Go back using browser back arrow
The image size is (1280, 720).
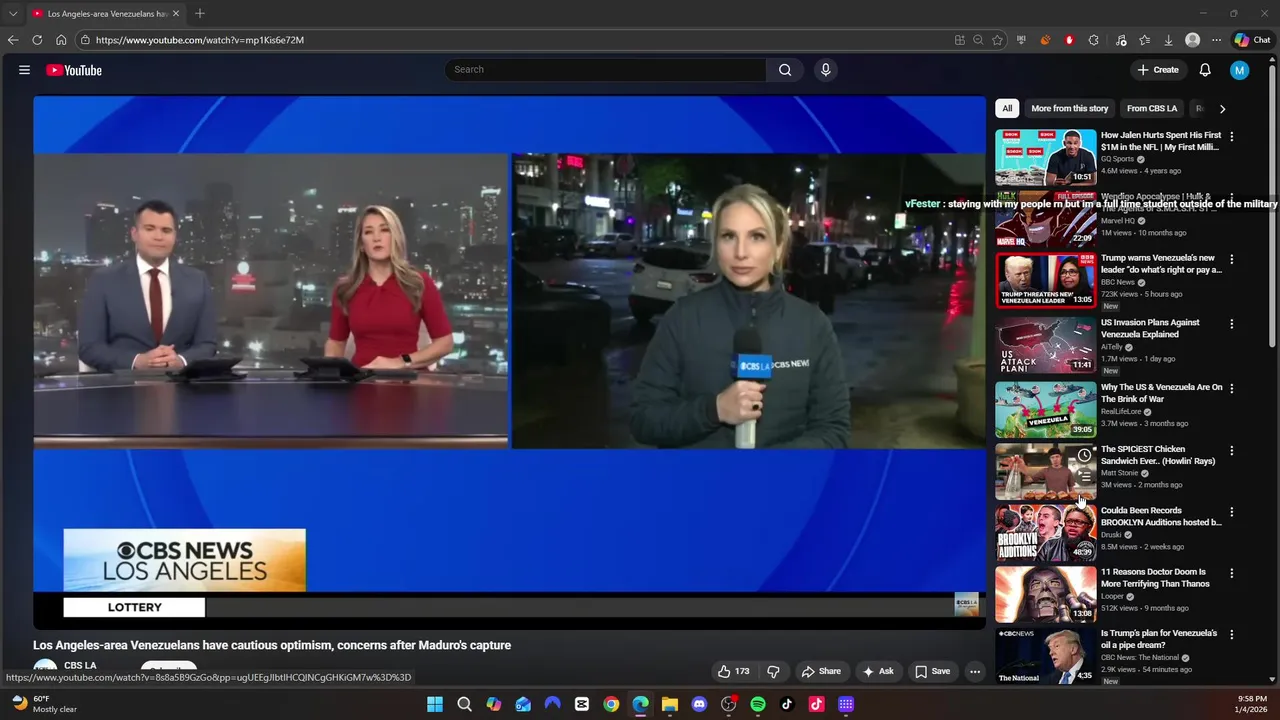pyautogui.click(x=13, y=40)
